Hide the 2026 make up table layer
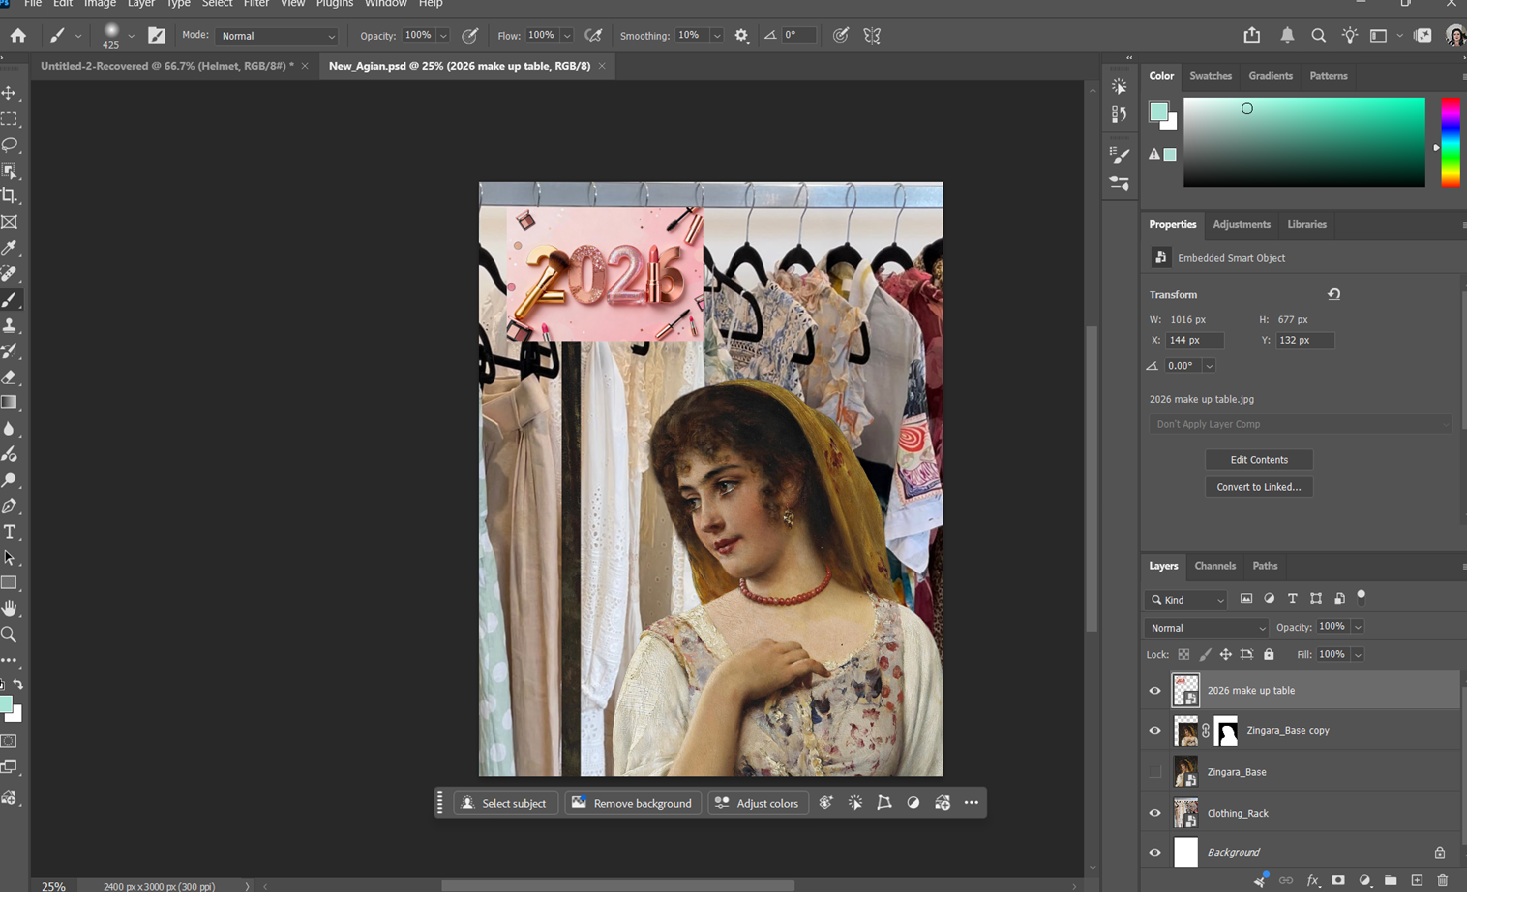 1155,691
